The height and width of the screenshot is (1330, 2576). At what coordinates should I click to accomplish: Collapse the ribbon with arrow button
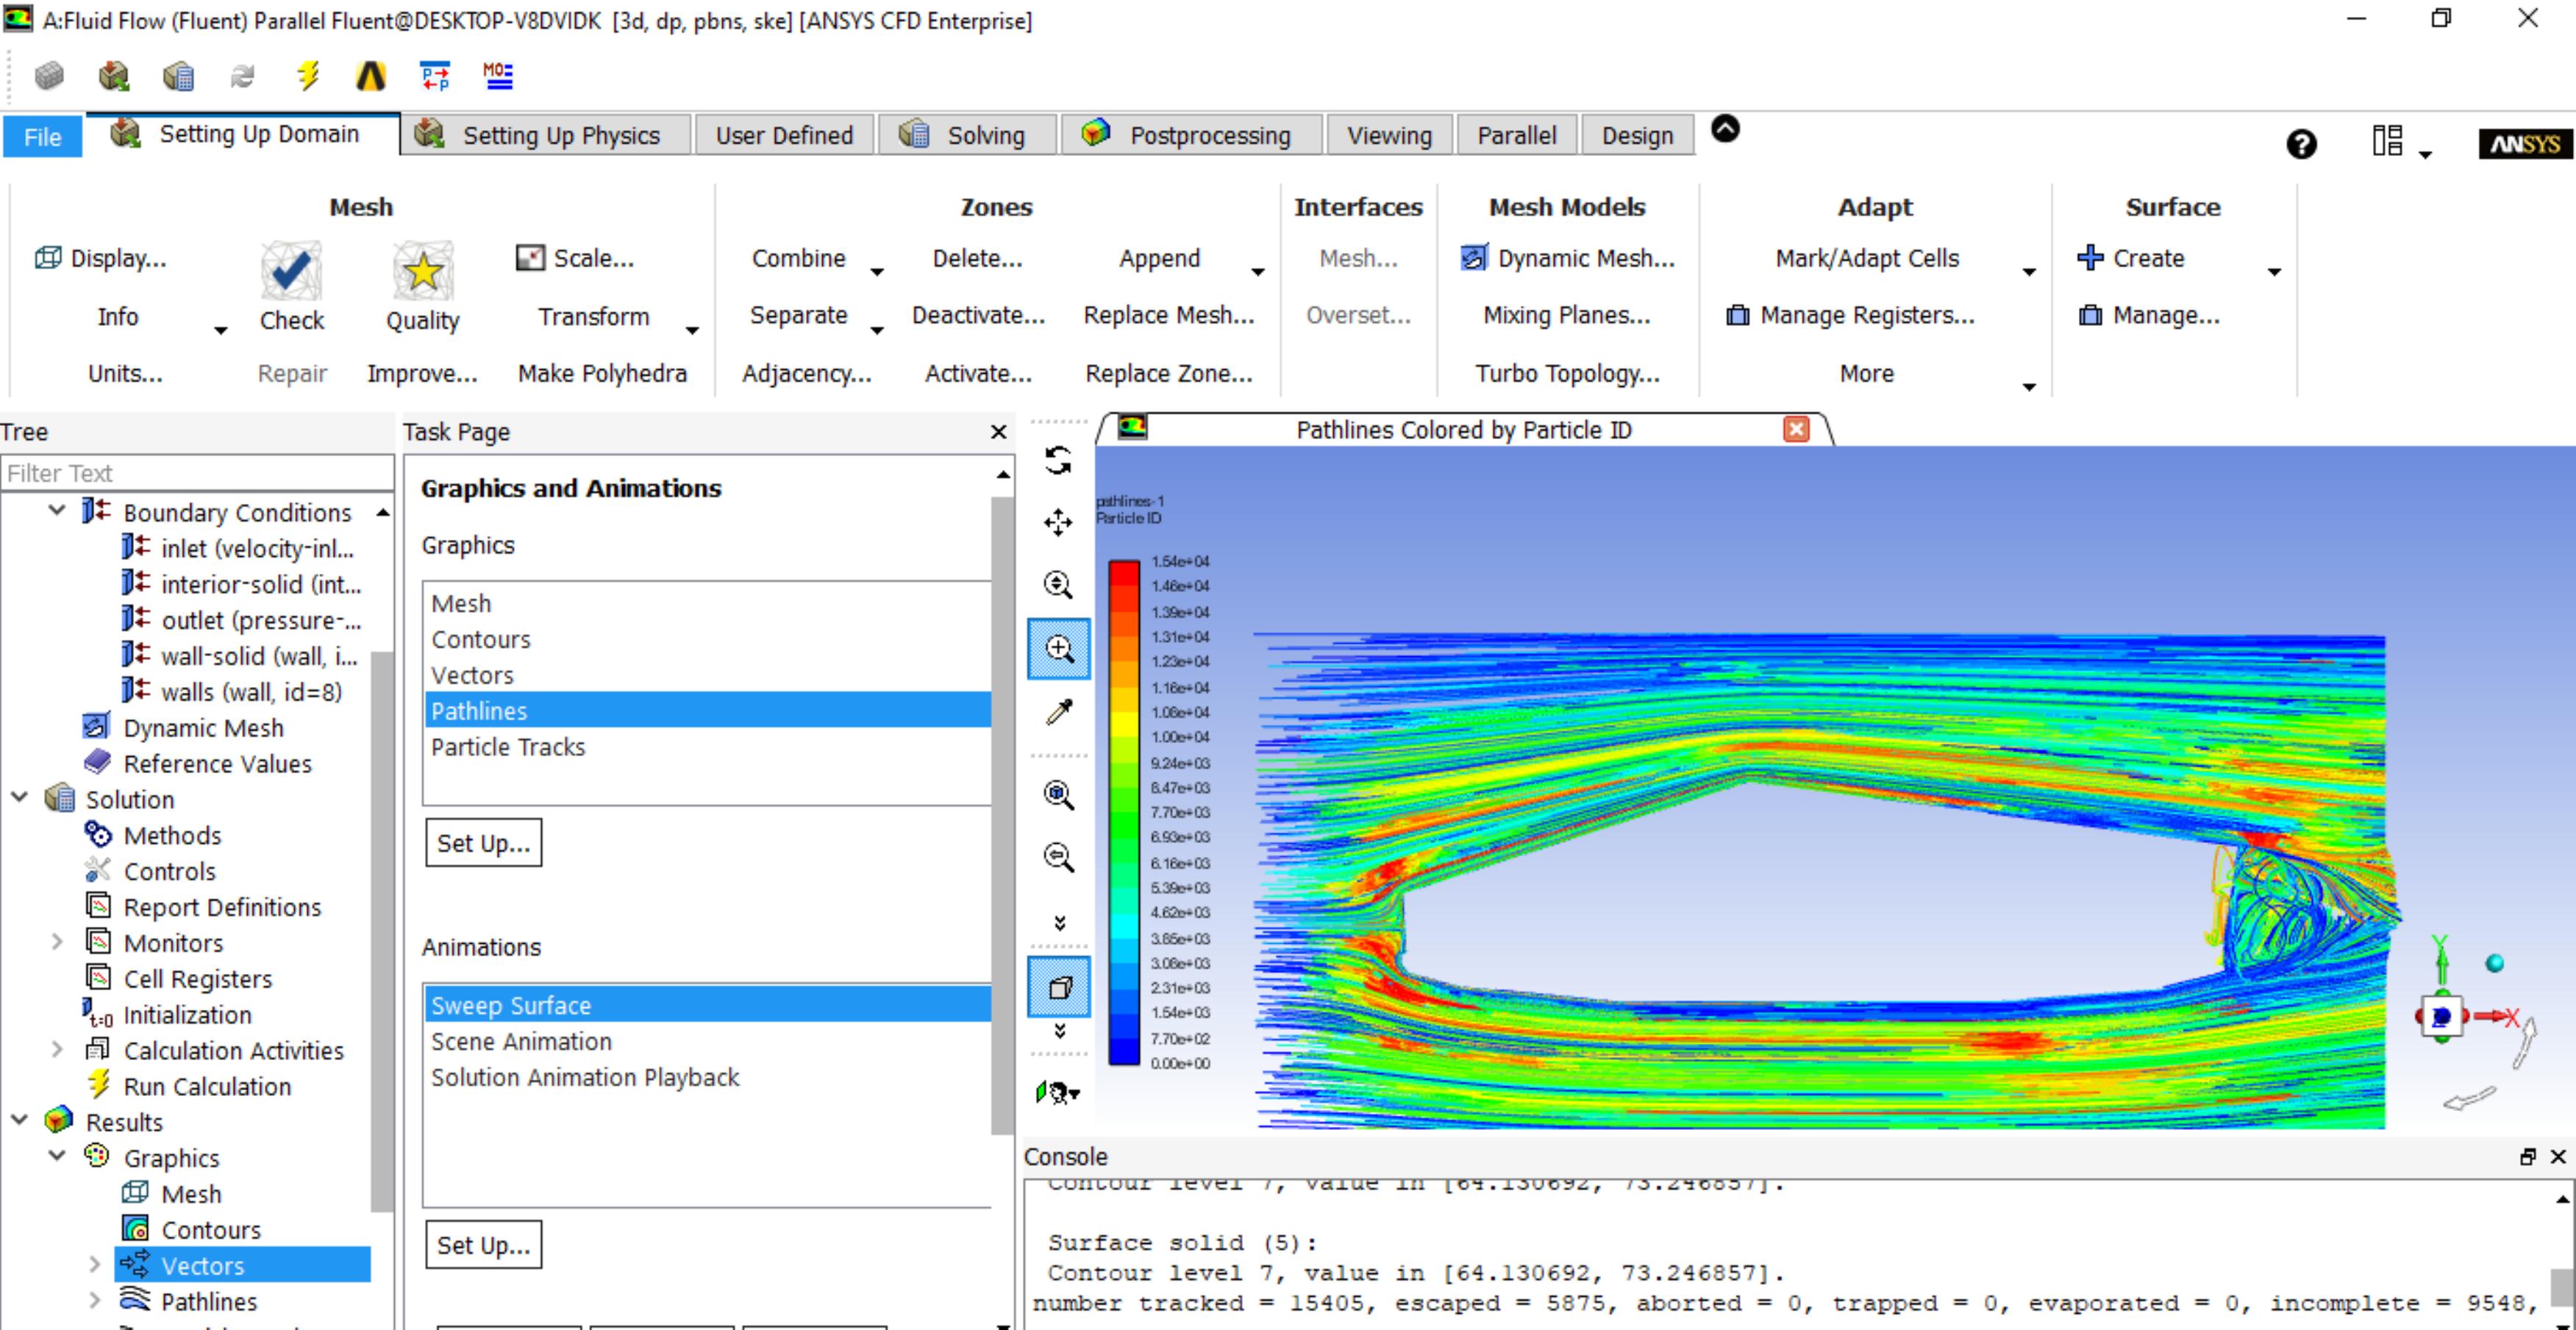pyautogui.click(x=1725, y=129)
